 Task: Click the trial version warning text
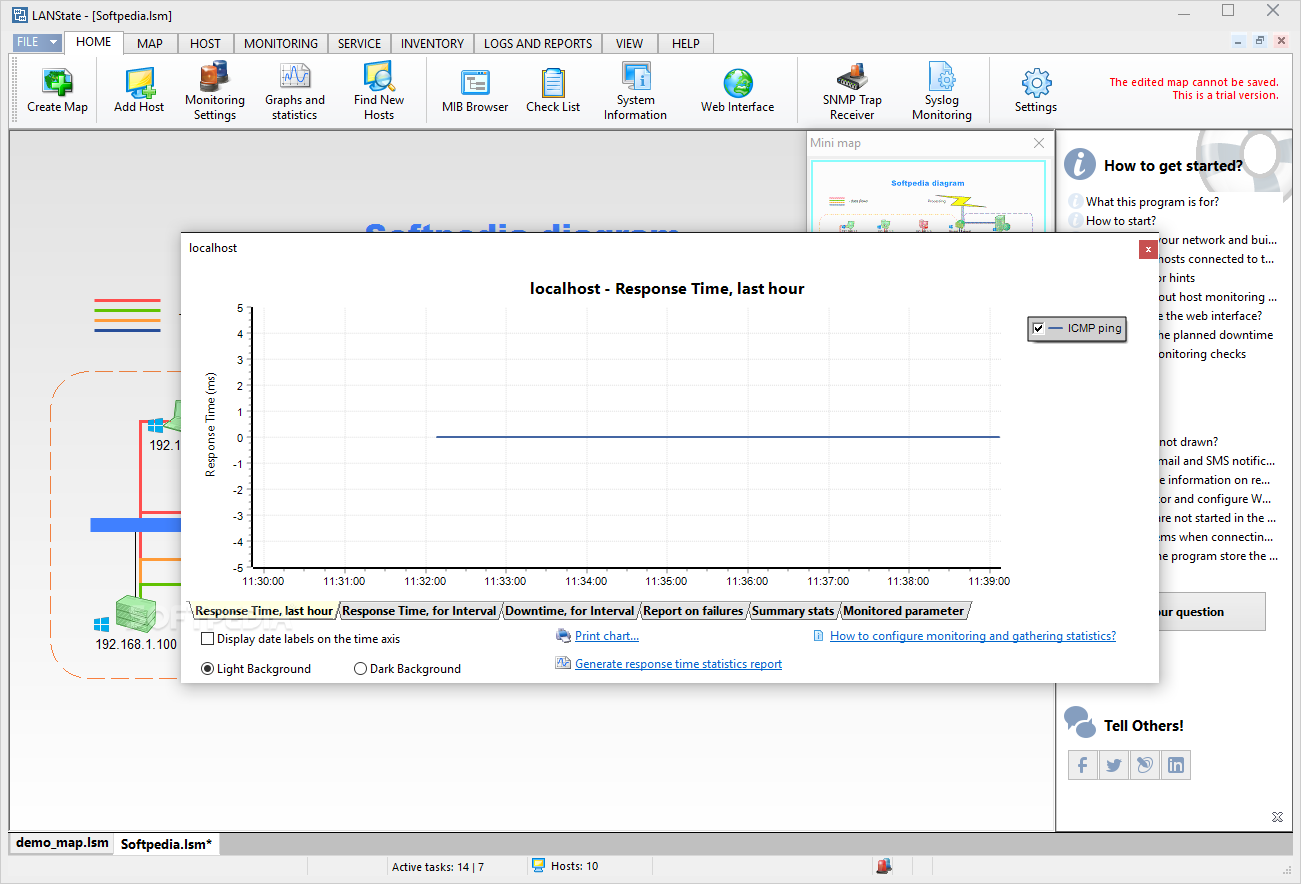(x=1193, y=89)
